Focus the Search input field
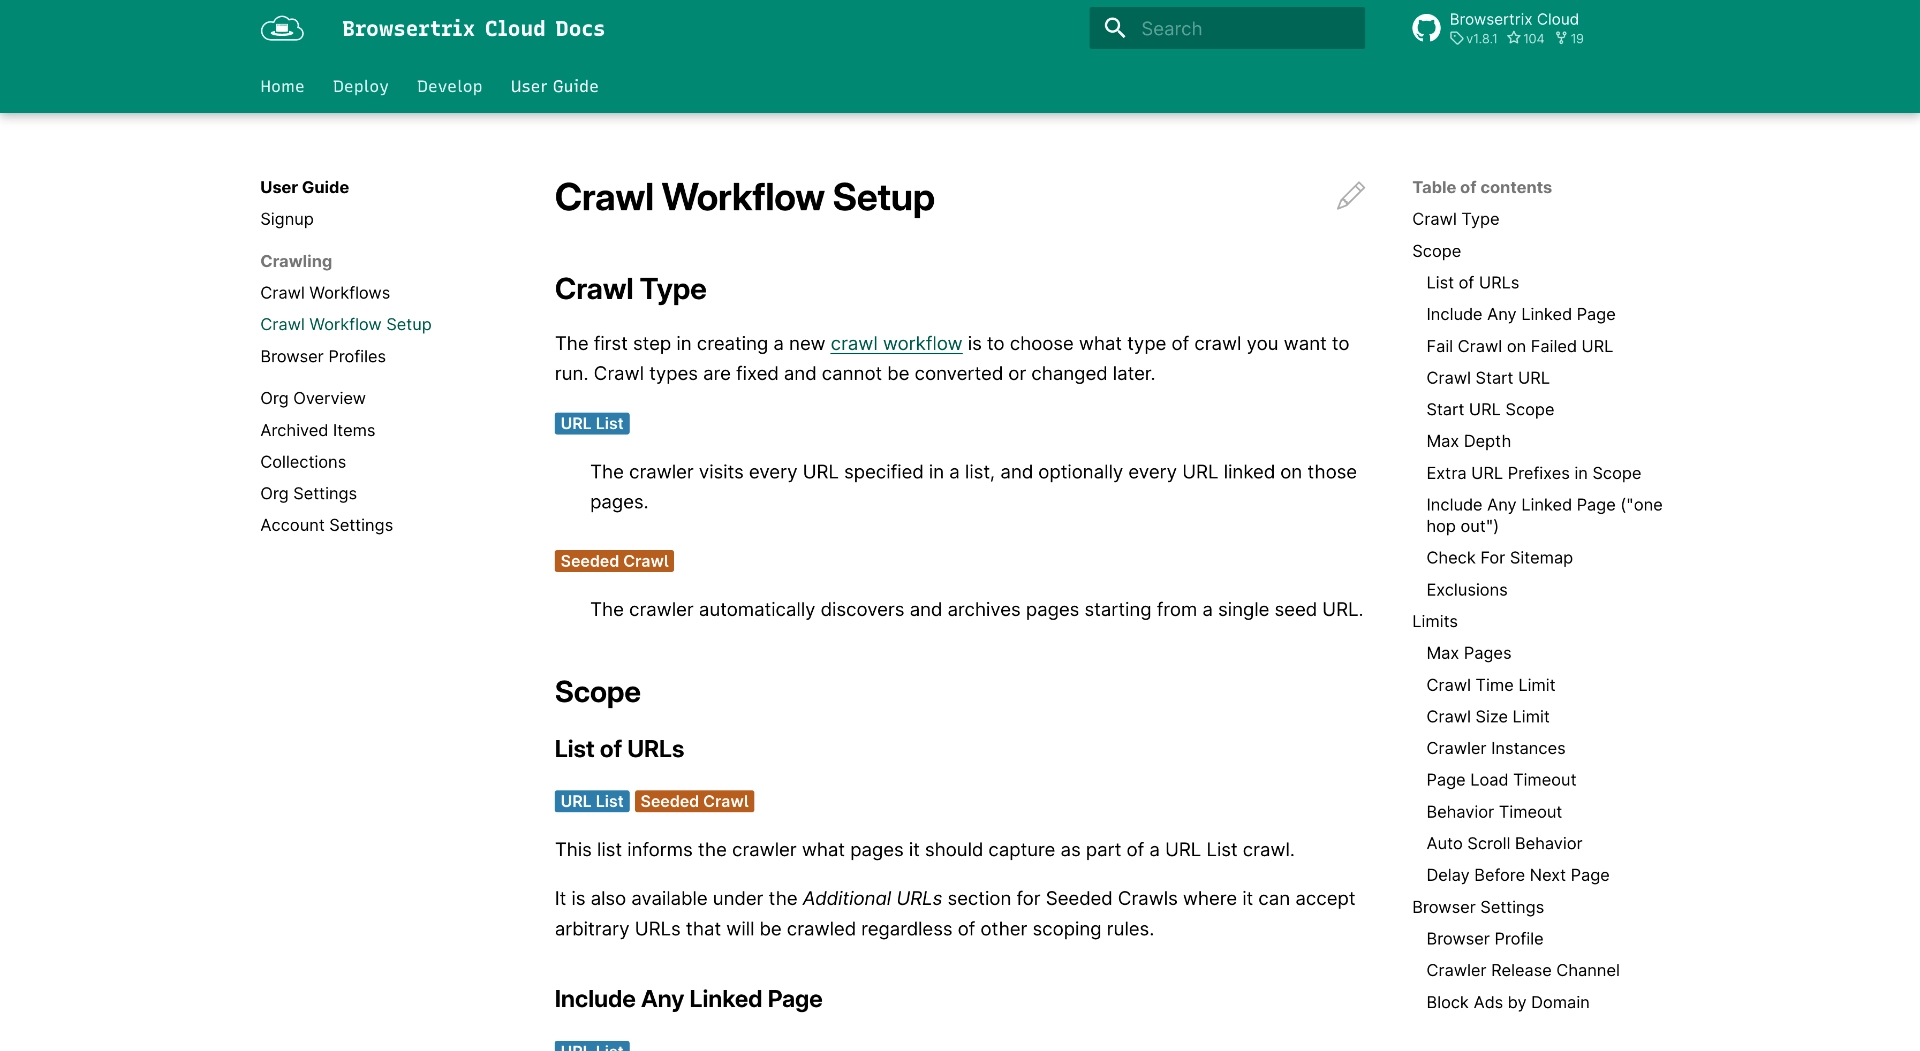 (1227, 28)
